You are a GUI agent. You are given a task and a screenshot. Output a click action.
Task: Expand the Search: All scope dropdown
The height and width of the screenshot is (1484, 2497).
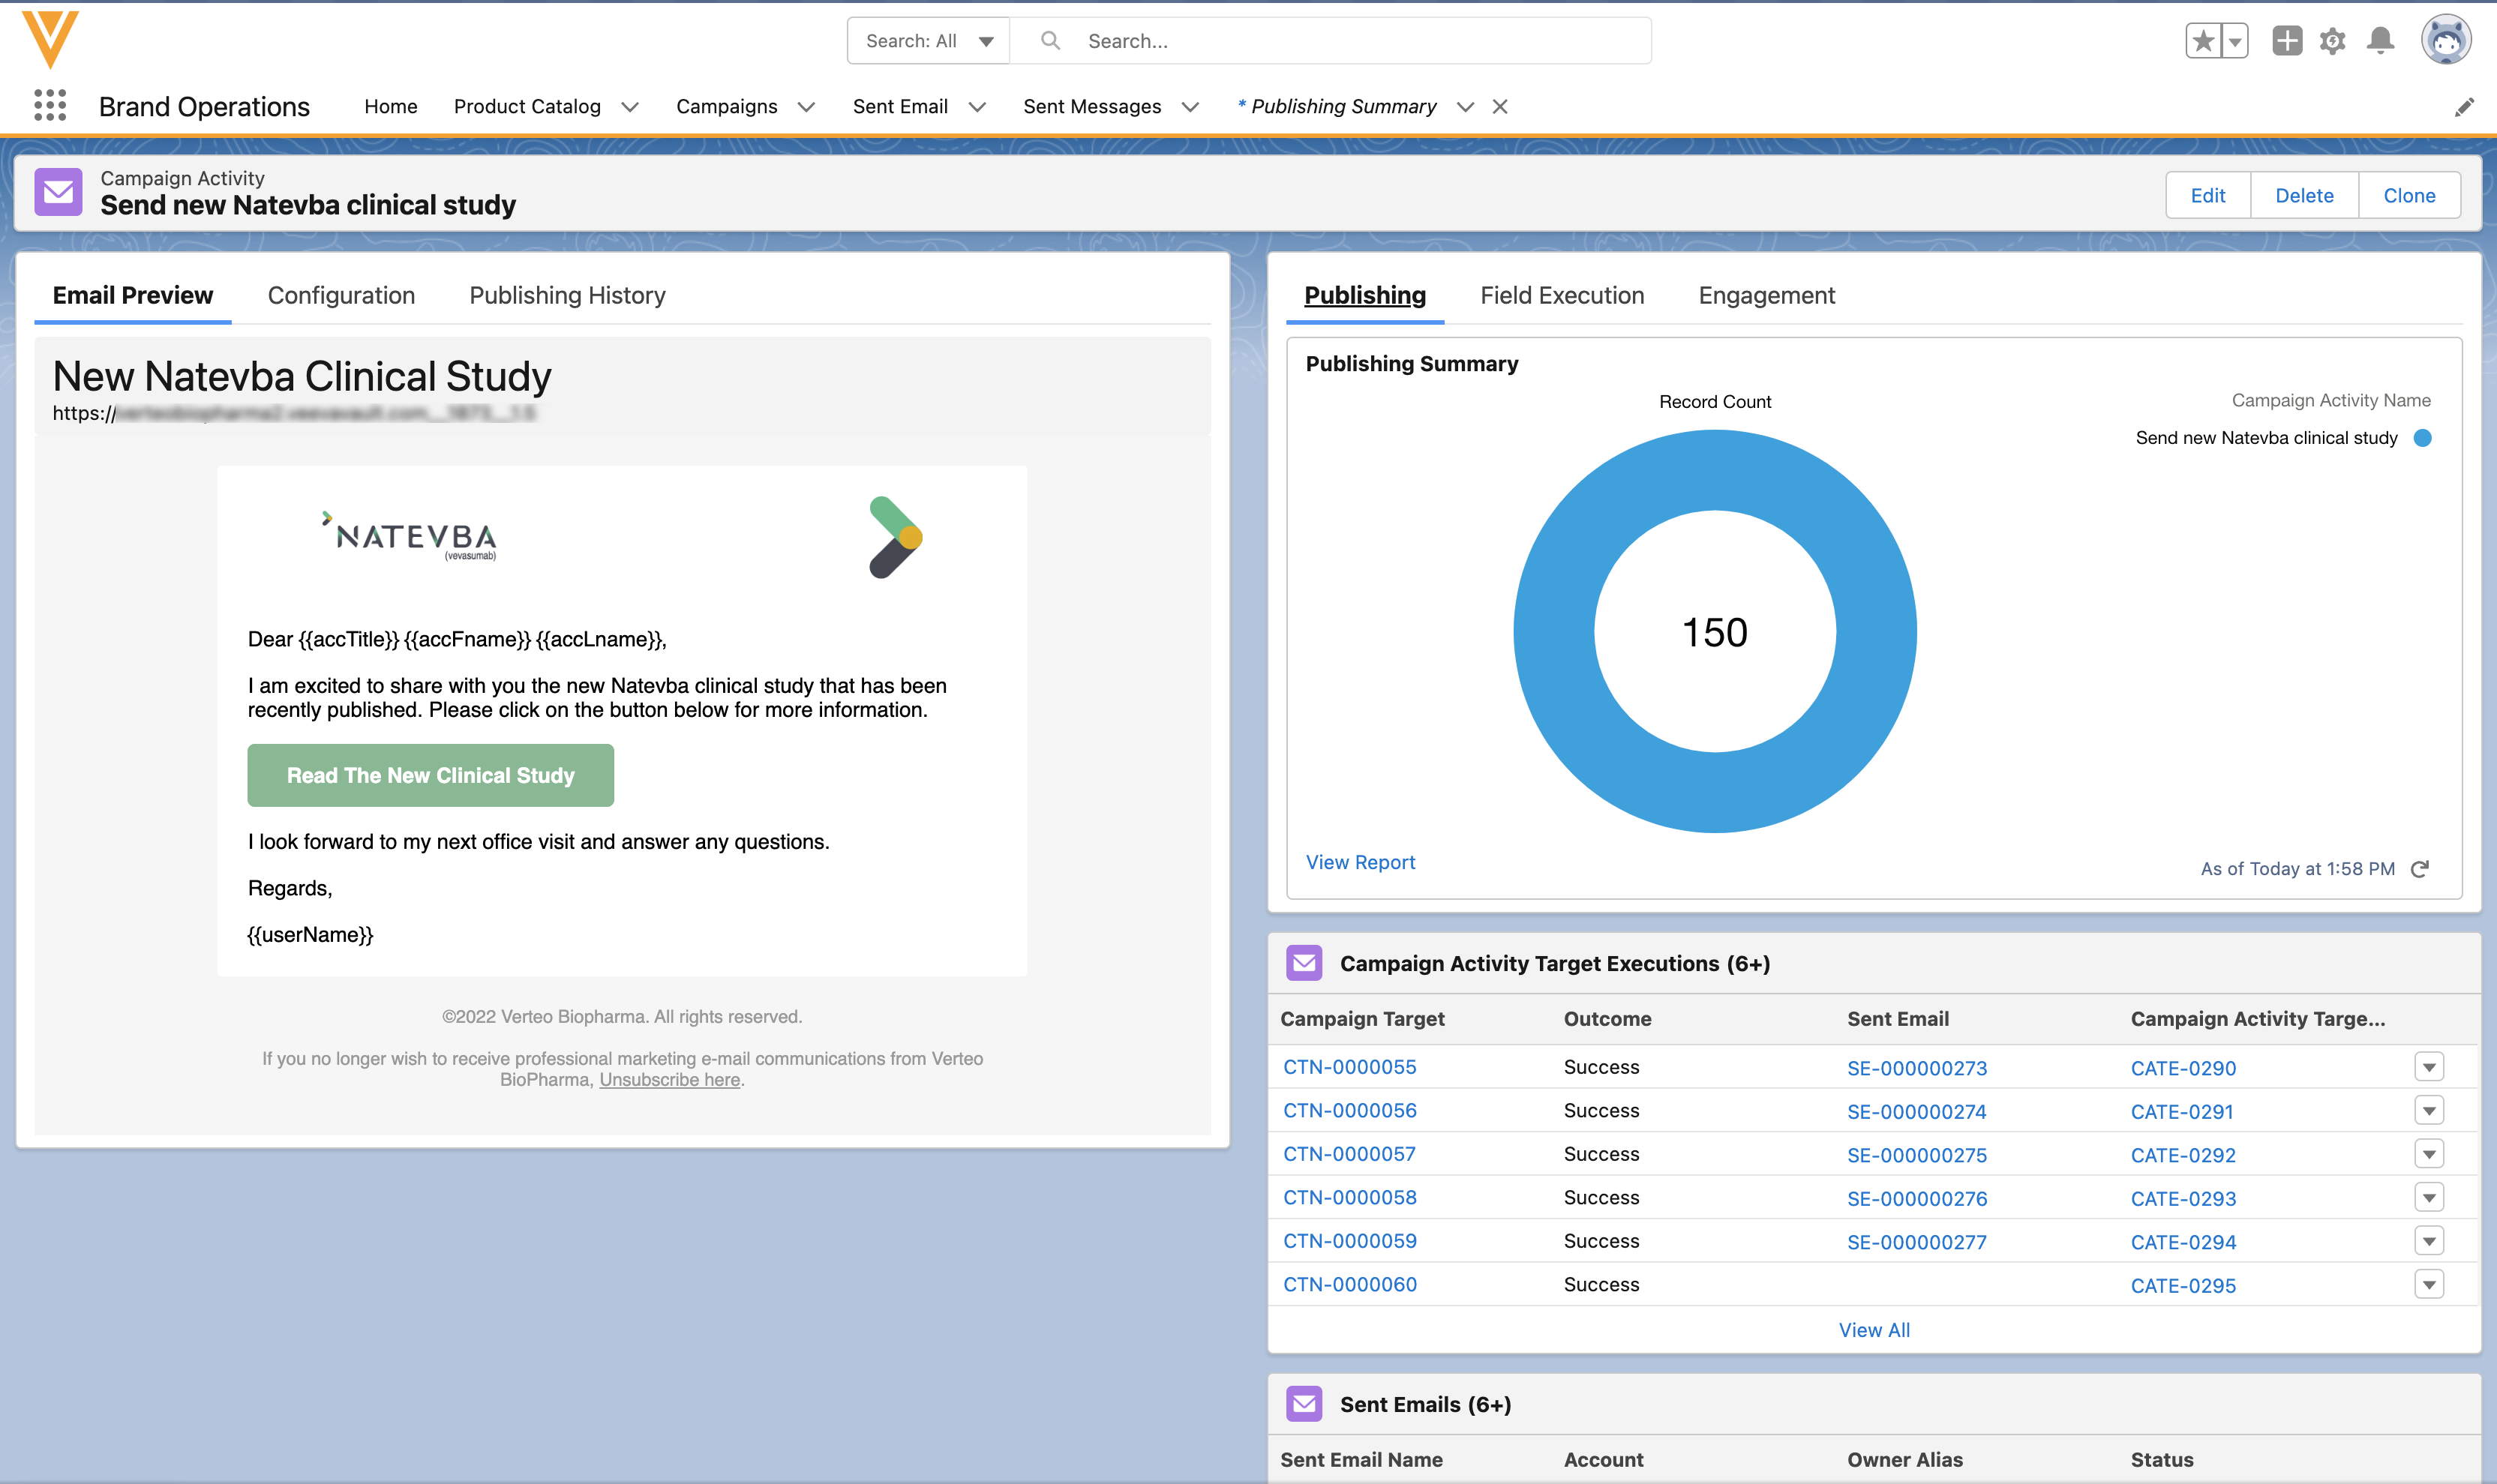[x=928, y=41]
